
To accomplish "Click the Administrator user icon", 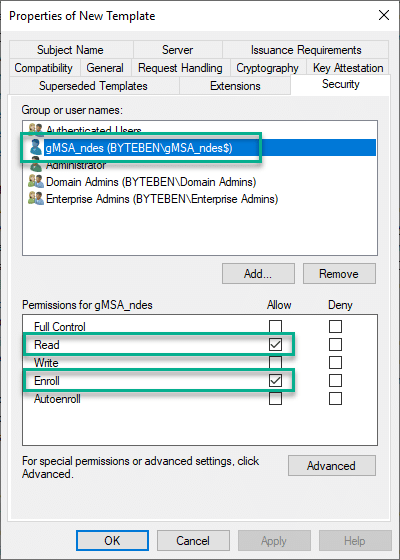I will (36, 166).
